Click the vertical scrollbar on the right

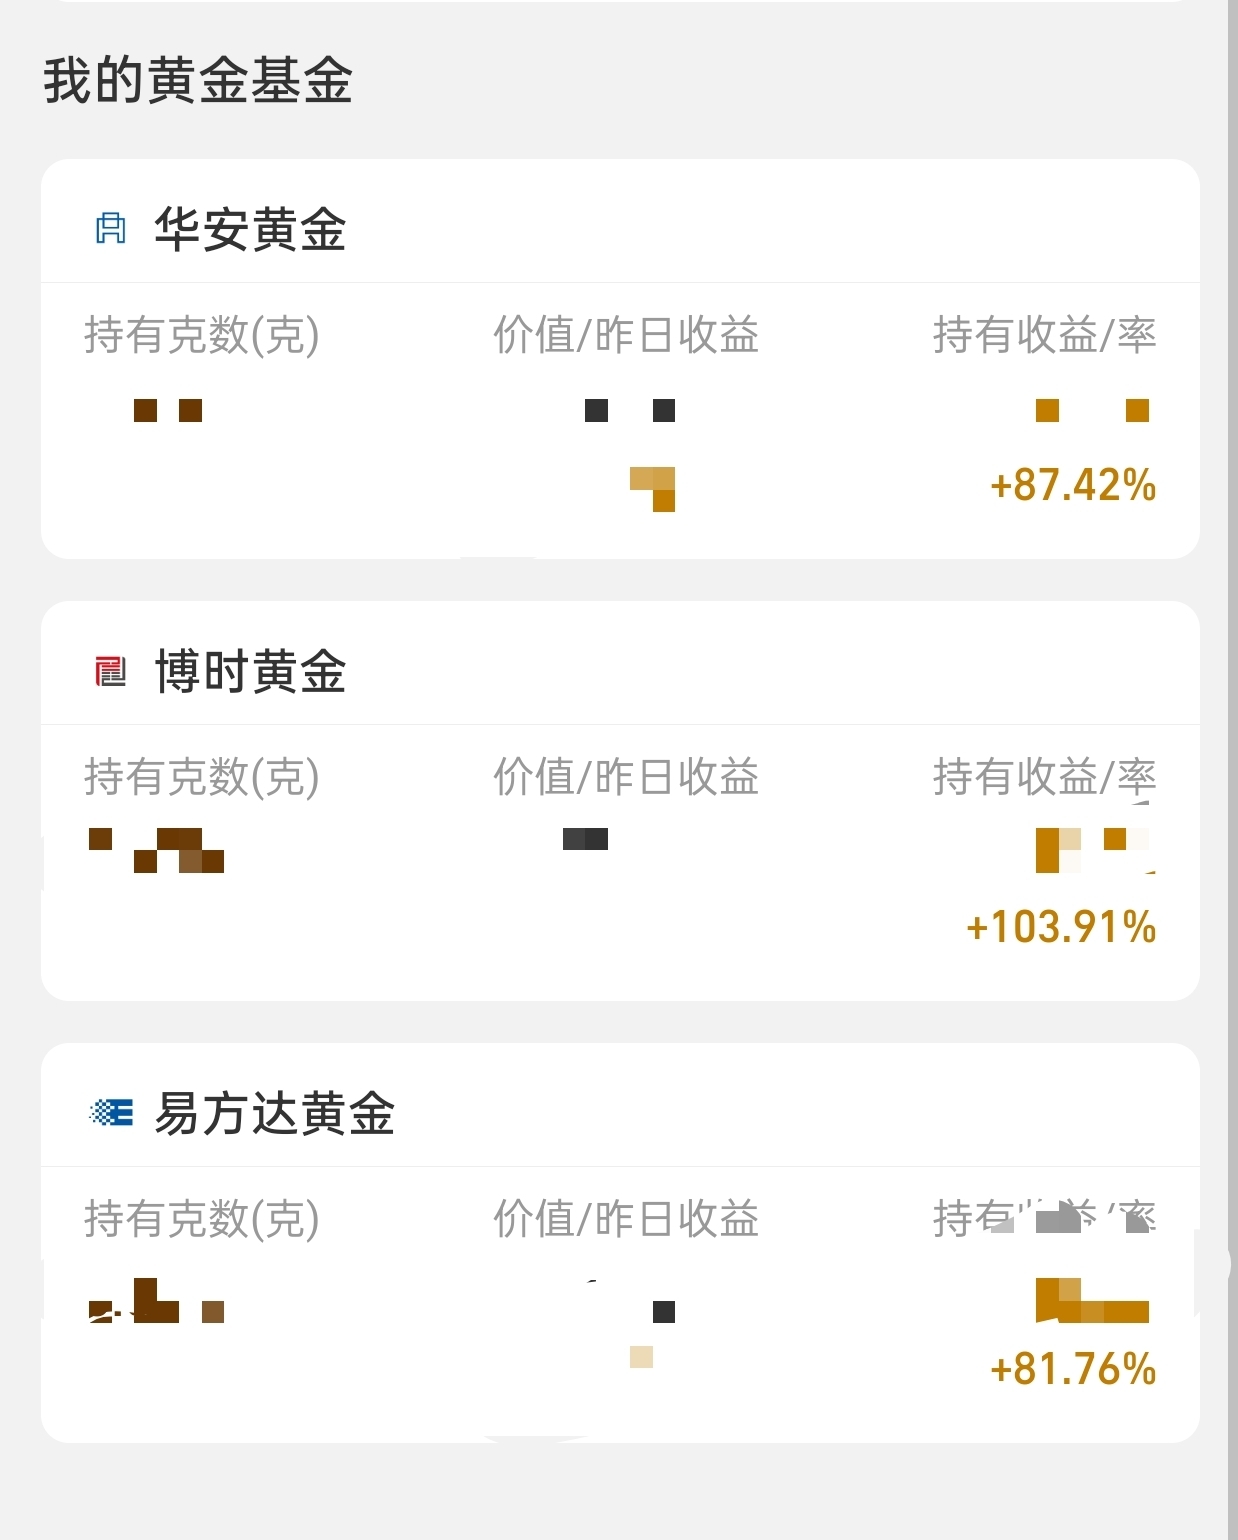click(x=1233, y=770)
